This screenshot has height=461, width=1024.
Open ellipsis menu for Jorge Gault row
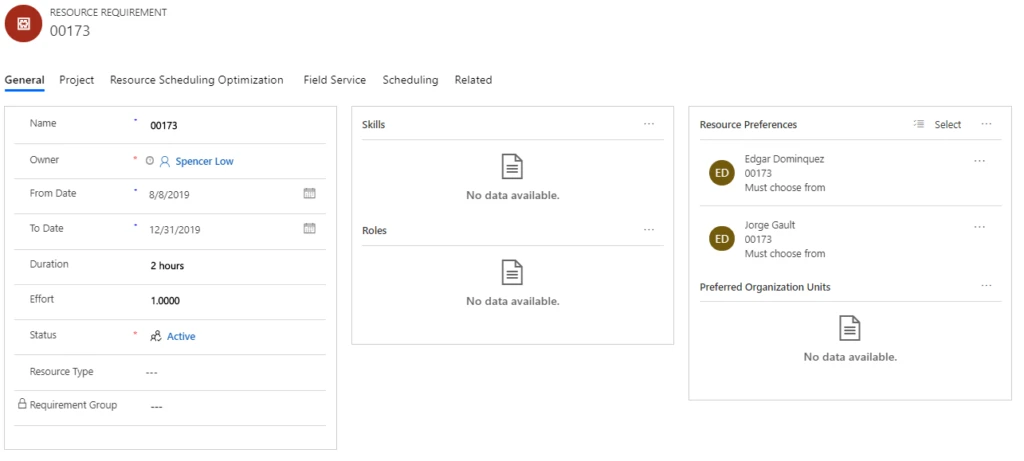click(x=979, y=227)
